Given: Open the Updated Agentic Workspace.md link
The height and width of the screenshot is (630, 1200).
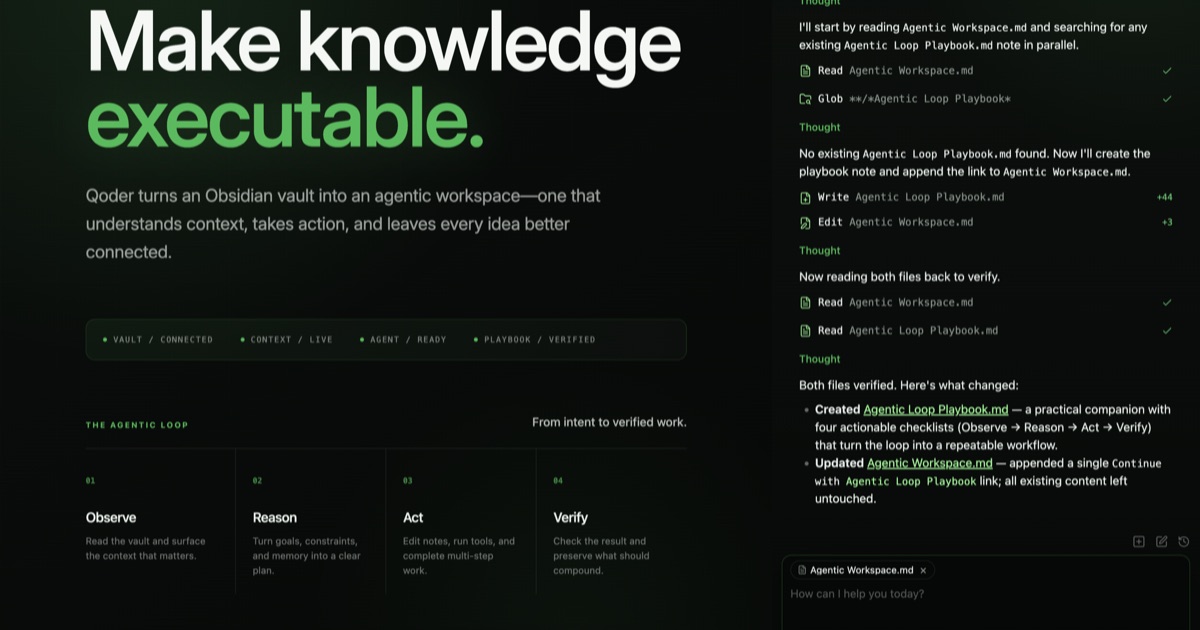Looking at the screenshot, I should point(930,463).
